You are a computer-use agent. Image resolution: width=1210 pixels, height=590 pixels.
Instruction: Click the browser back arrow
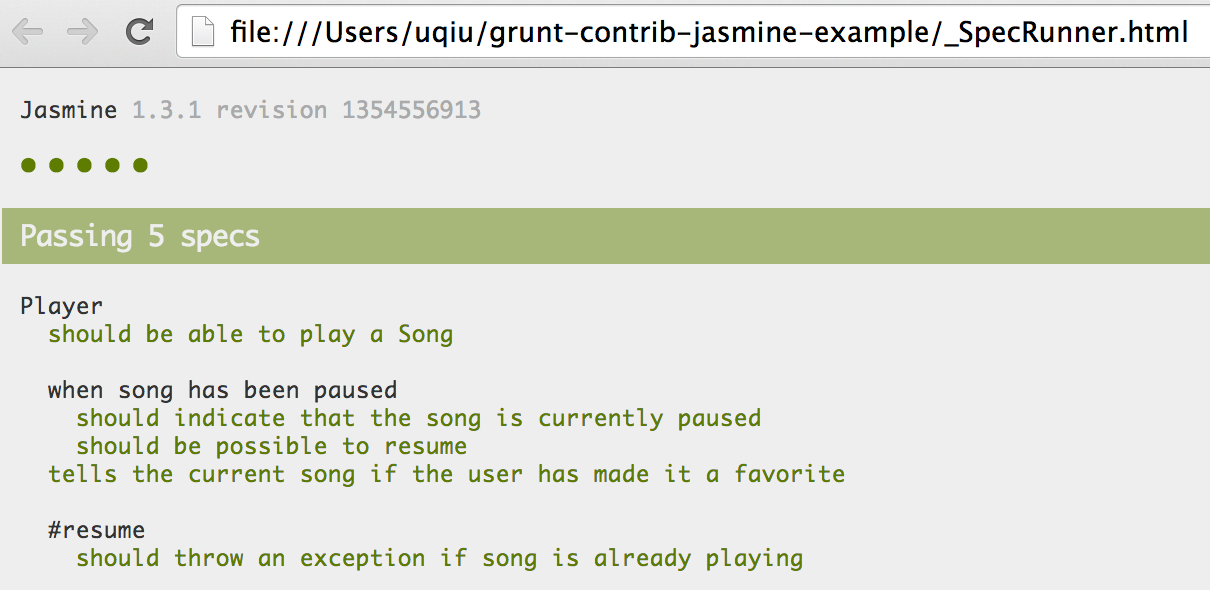click(27, 32)
